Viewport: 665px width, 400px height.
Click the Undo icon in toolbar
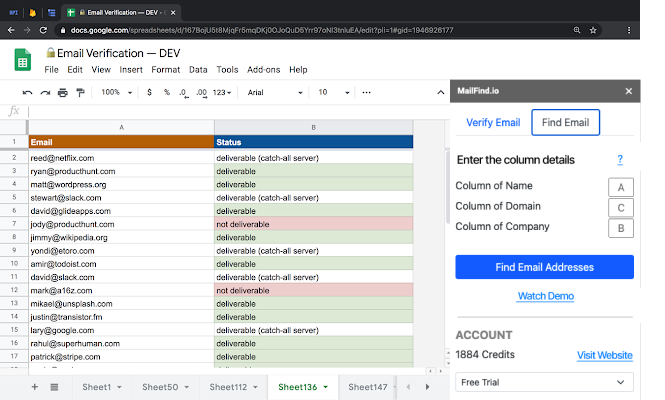point(28,92)
